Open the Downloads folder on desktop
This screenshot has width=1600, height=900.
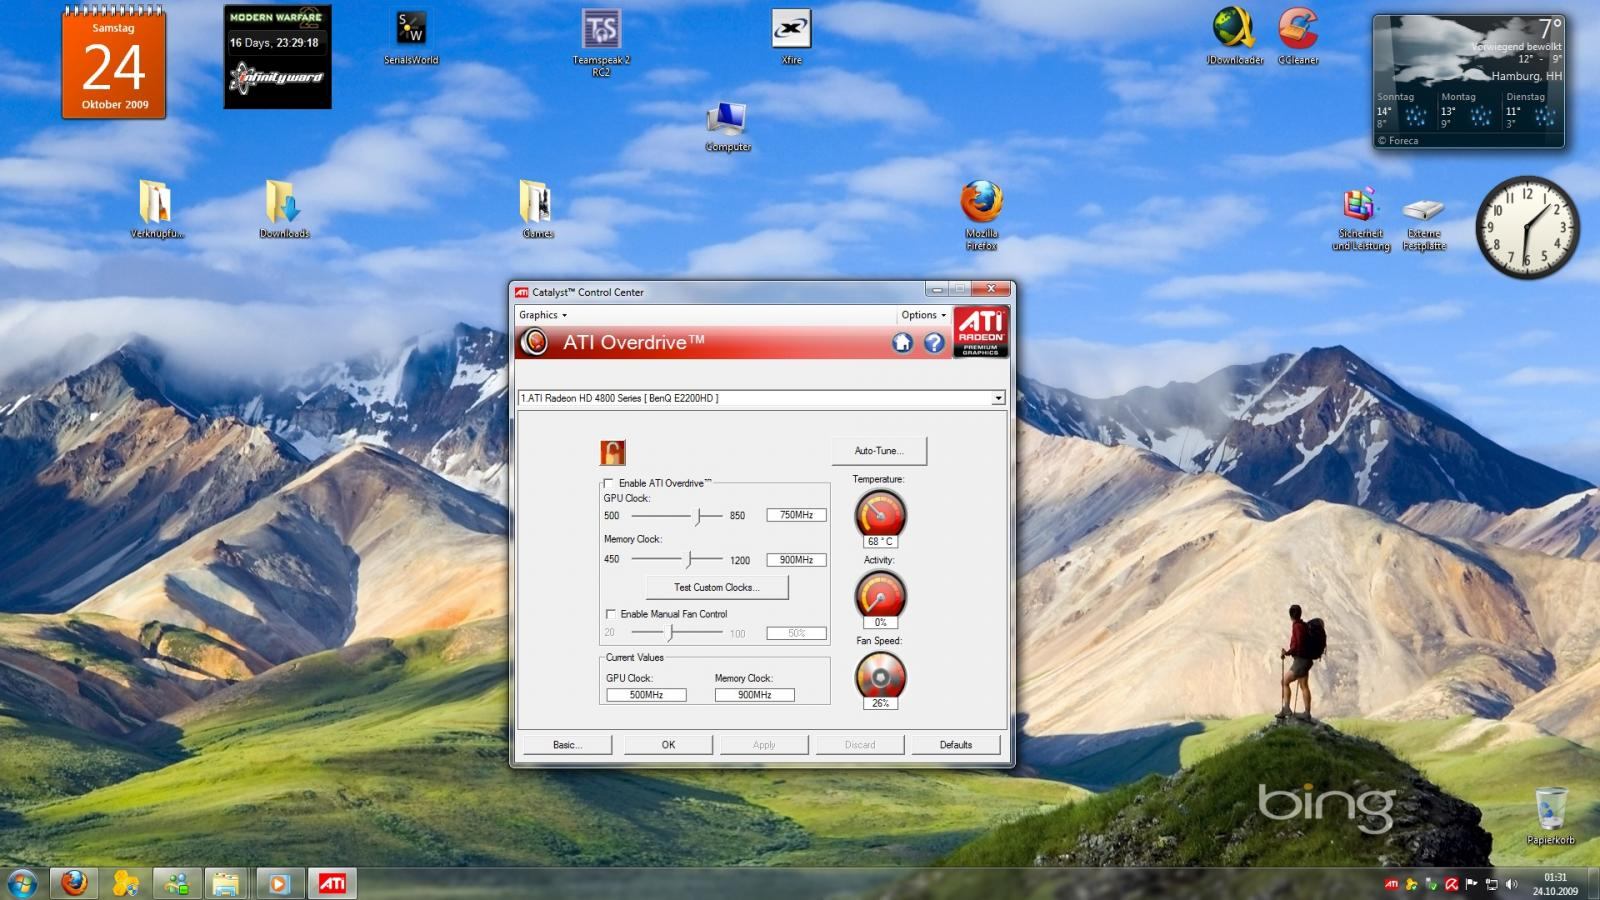(x=284, y=209)
